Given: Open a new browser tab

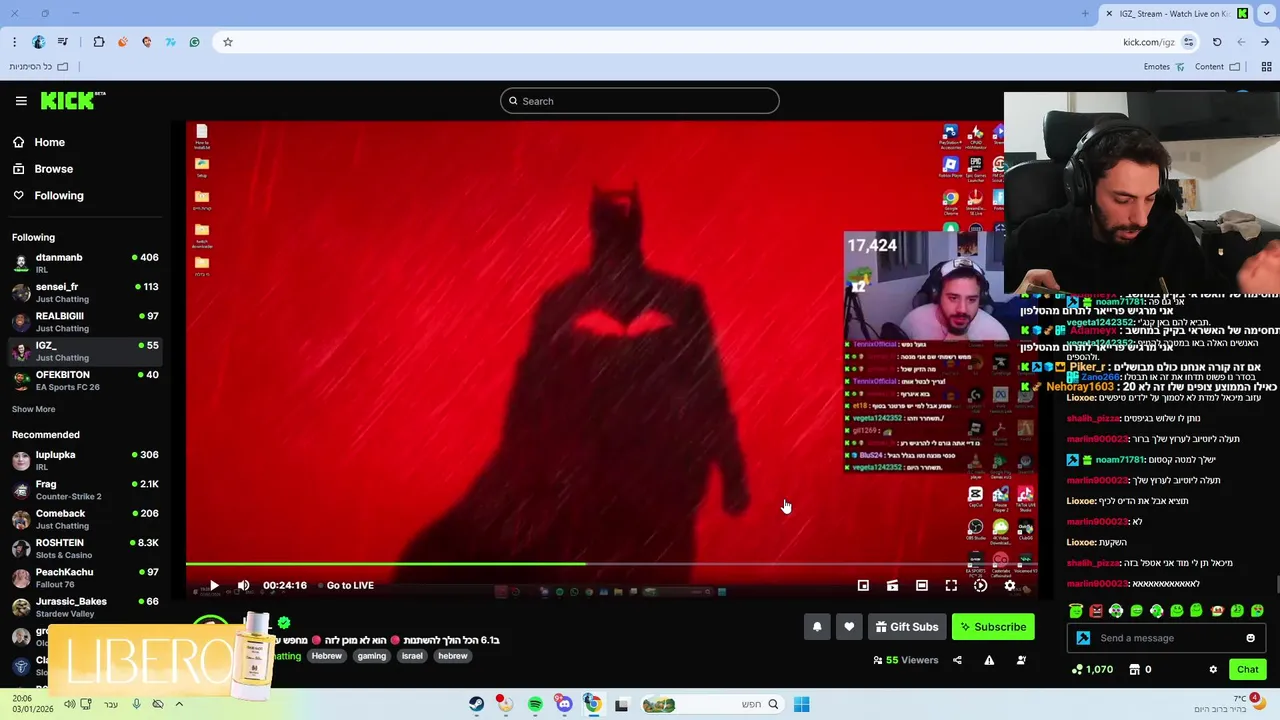Looking at the screenshot, I should [x=1085, y=14].
